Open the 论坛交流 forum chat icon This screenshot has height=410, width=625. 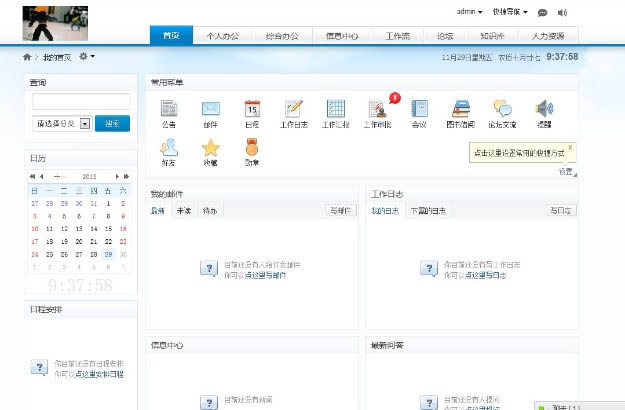pos(502,110)
